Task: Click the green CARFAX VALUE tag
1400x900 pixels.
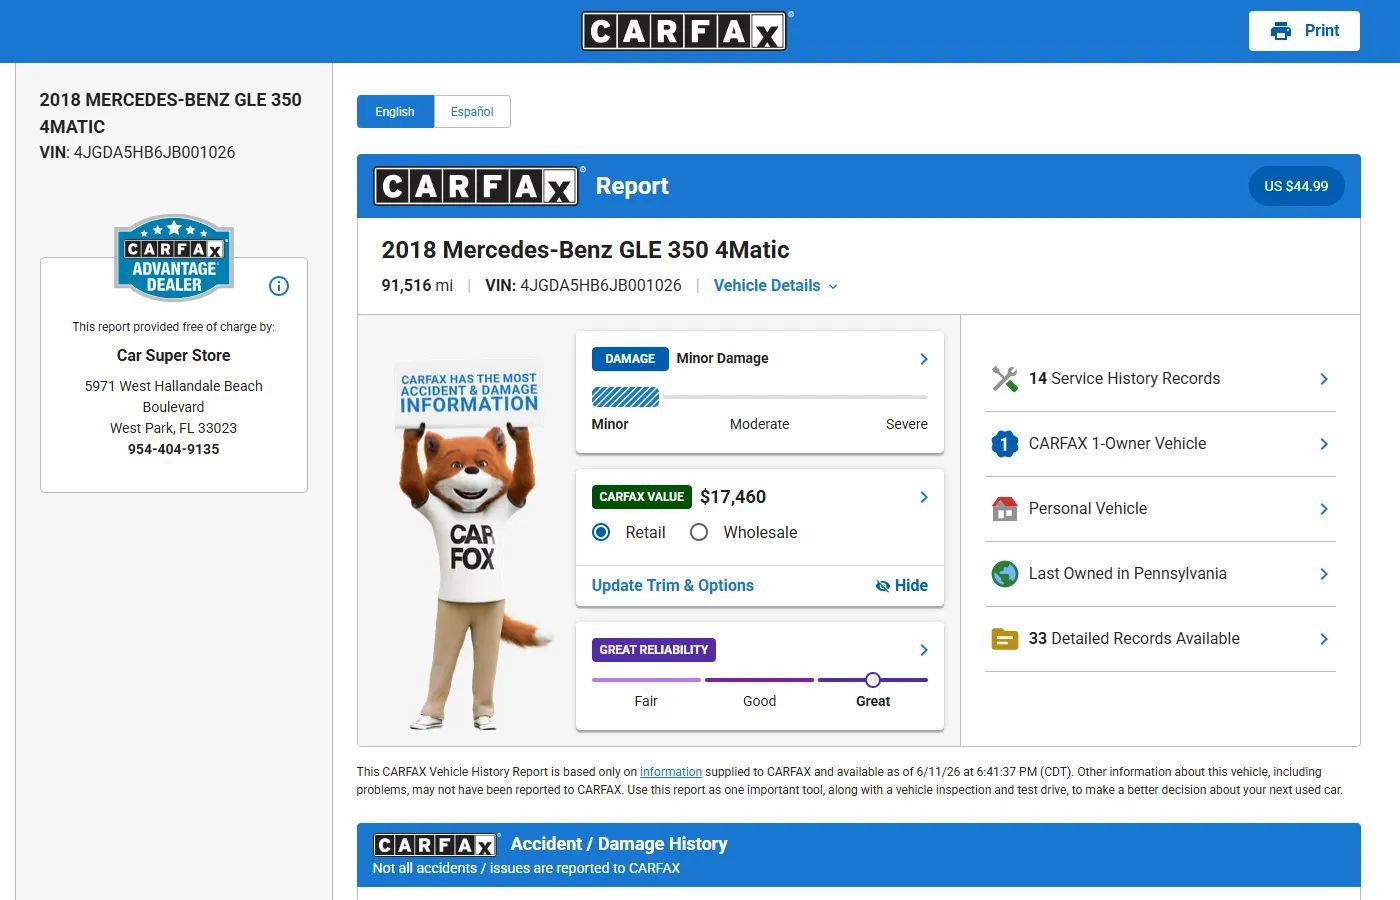Action: click(642, 497)
